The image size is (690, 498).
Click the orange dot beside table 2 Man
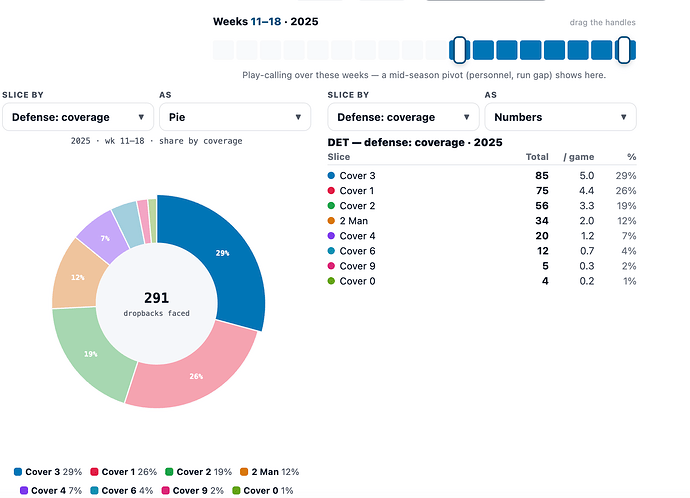pos(331,220)
